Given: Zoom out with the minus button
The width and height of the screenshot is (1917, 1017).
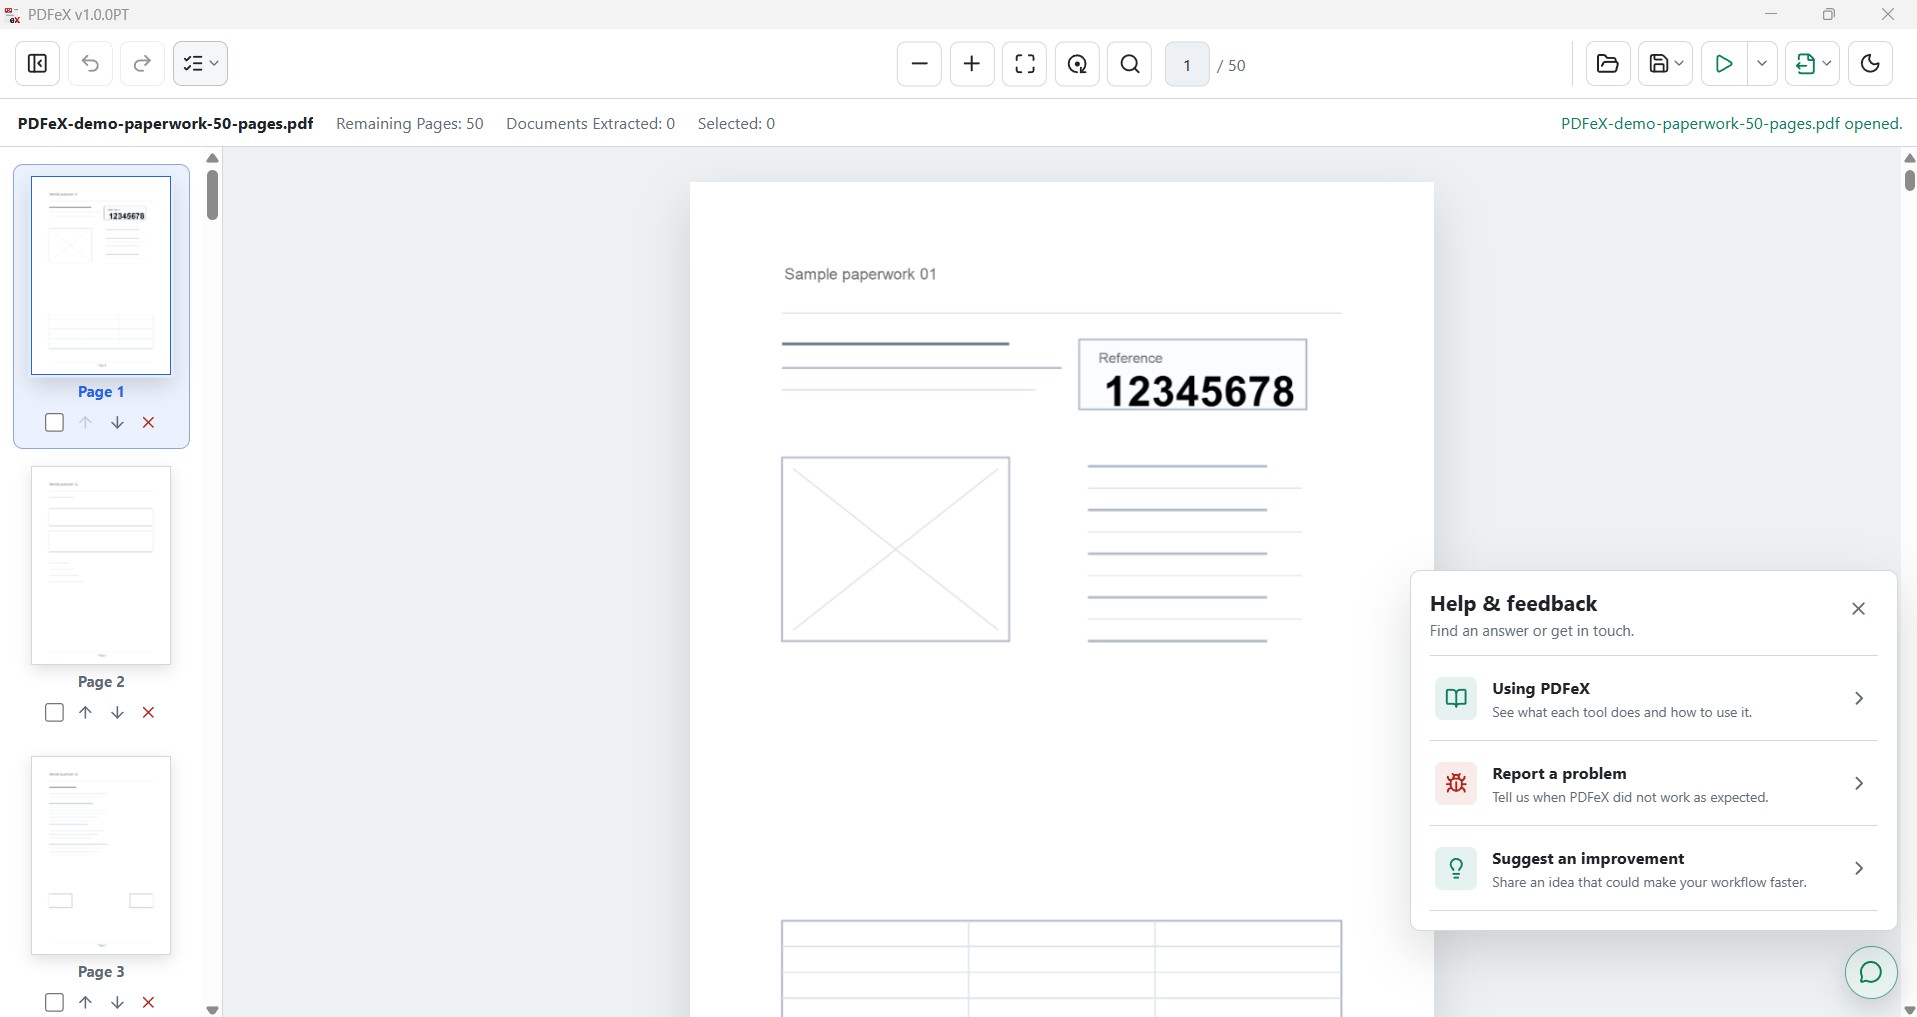Looking at the screenshot, I should point(919,64).
